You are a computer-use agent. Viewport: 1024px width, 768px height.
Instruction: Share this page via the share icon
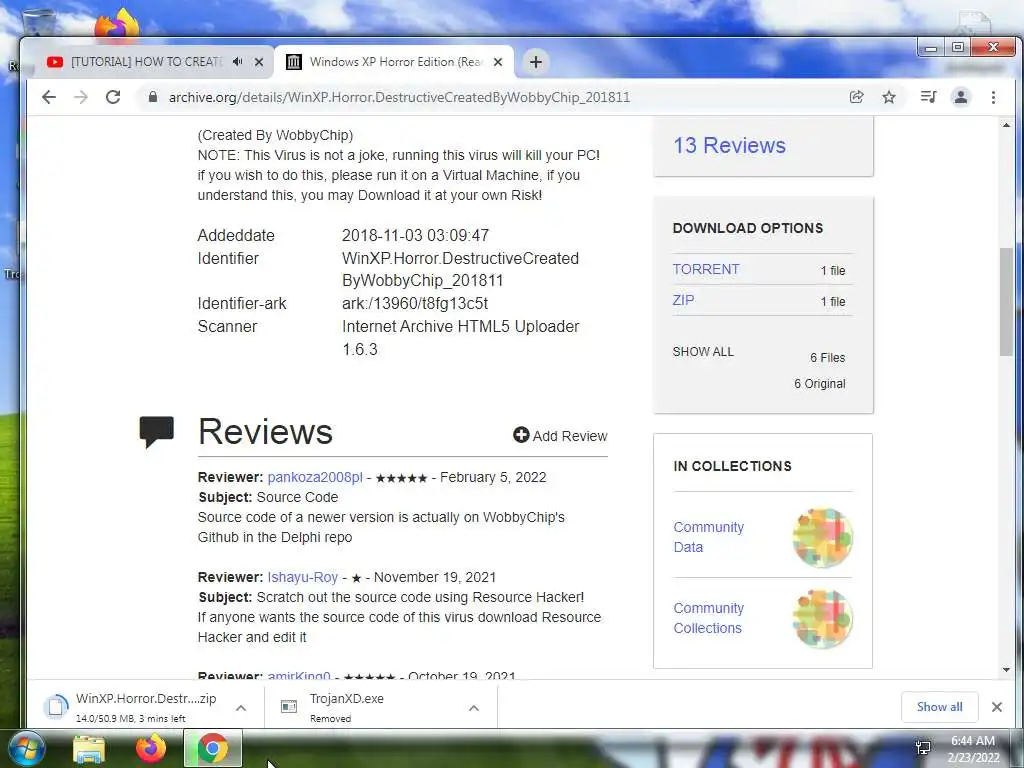pyautogui.click(x=856, y=97)
